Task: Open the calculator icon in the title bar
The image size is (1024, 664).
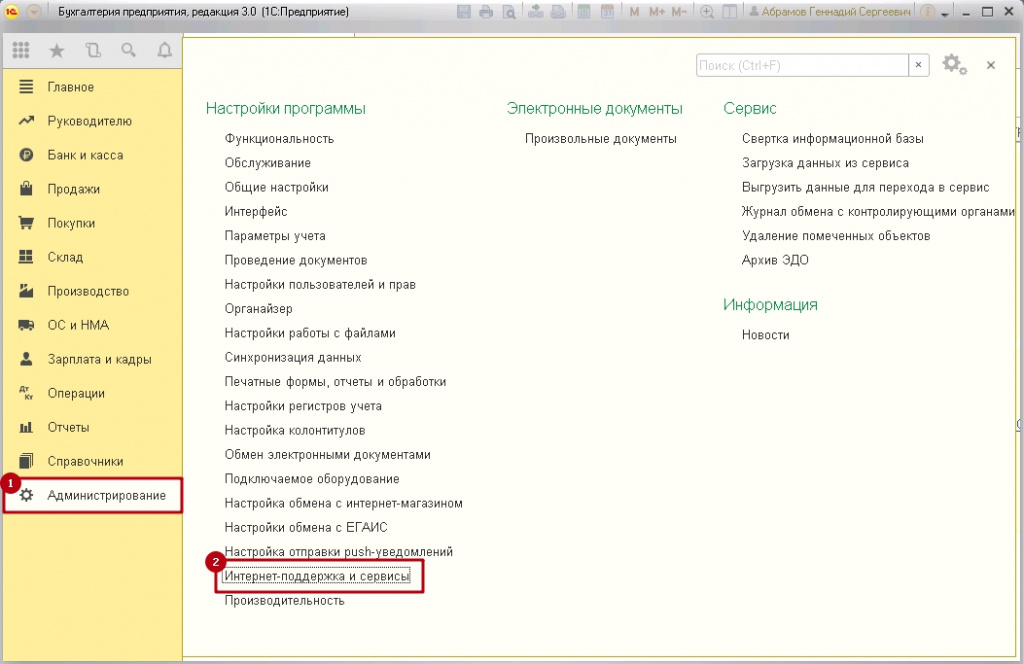Action: (x=584, y=12)
